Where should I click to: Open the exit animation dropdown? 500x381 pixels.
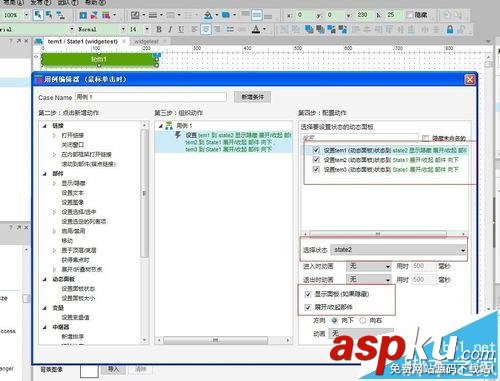[x=369, y=279]
